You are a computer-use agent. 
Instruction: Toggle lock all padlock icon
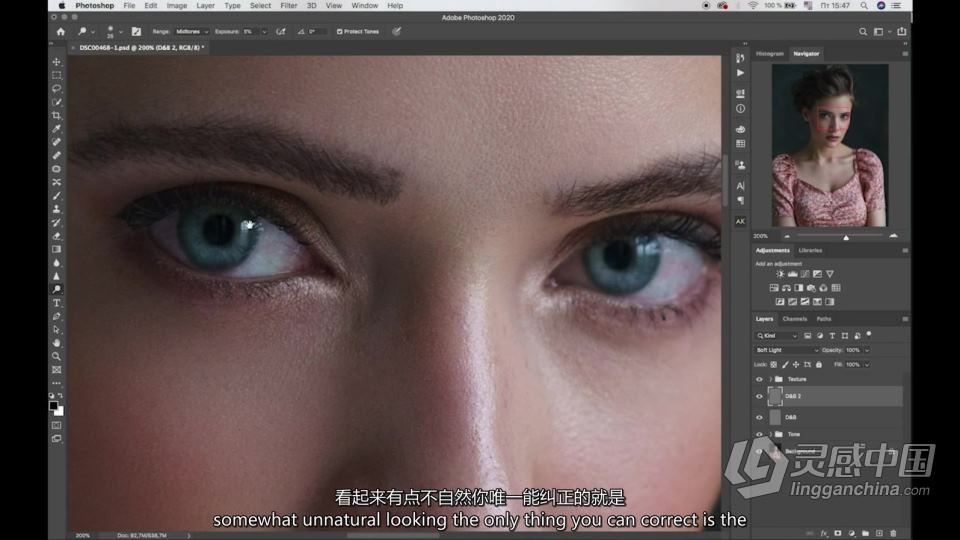click(x=819, y=365)
